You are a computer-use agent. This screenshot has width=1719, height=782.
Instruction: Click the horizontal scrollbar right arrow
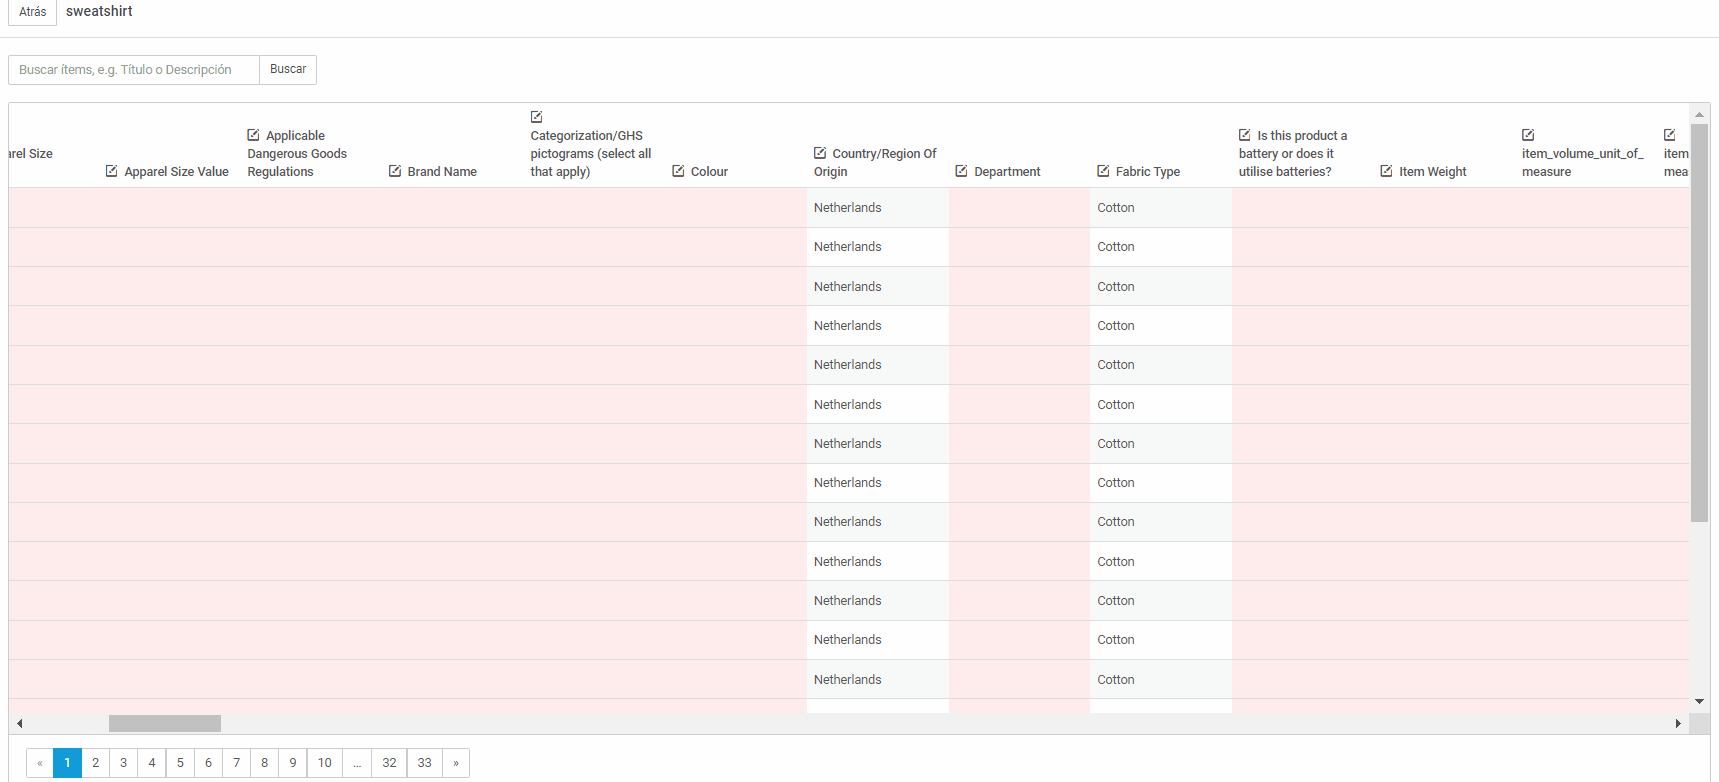coord(1678,723)
